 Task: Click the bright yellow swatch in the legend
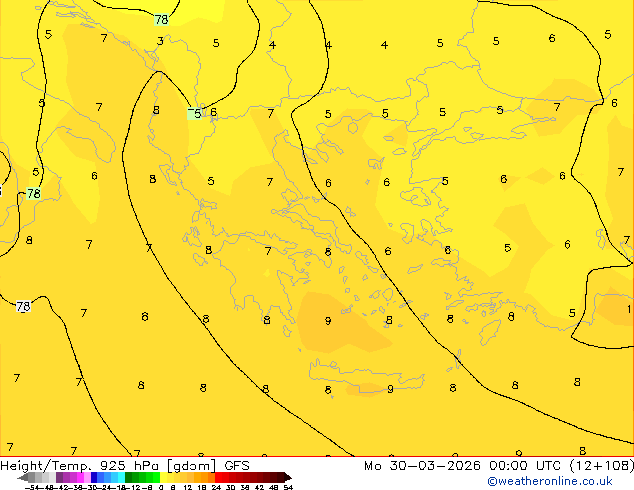coord(163,477)
